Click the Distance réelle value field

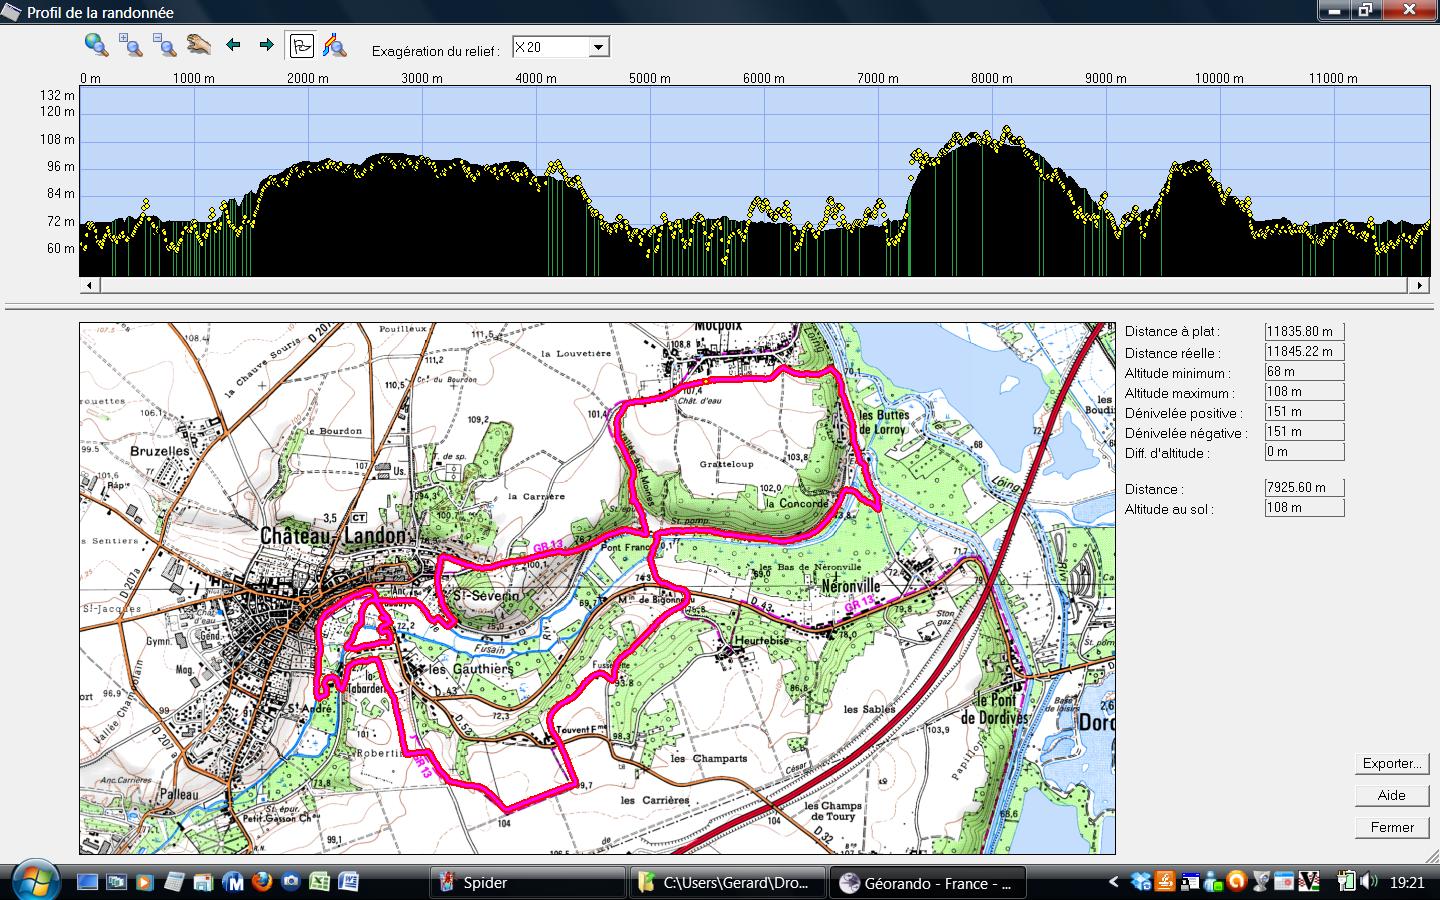tap(1304, 352)
